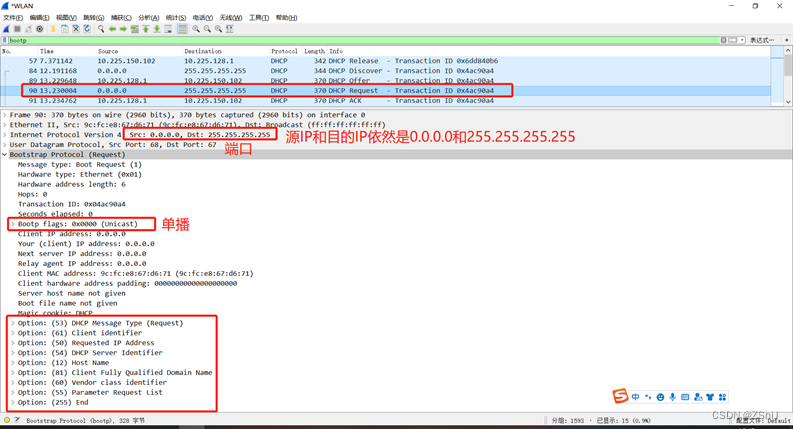Click the Sogou S logo icon
This screenshot has width=793, height=429.
click(x=620, y=396)
